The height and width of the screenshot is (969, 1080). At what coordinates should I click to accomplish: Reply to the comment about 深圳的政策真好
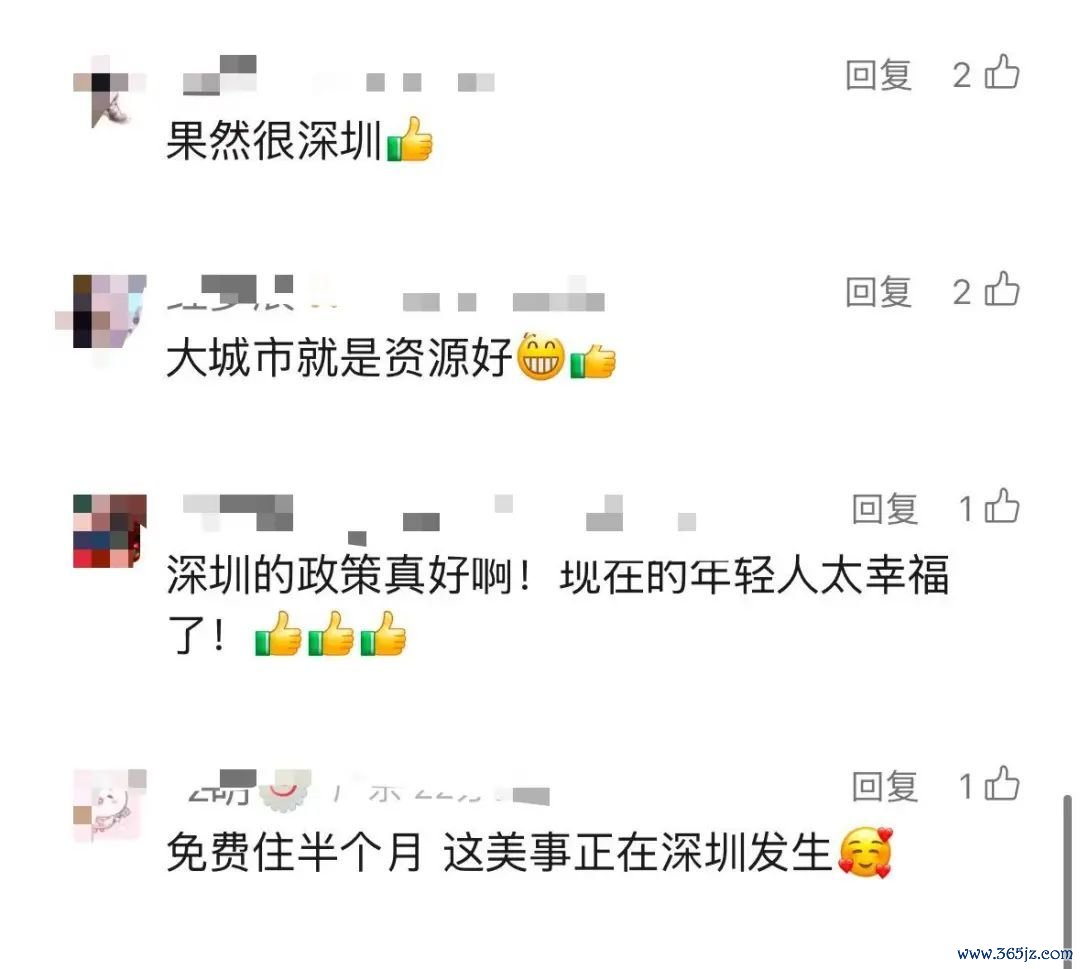(885, 509)
